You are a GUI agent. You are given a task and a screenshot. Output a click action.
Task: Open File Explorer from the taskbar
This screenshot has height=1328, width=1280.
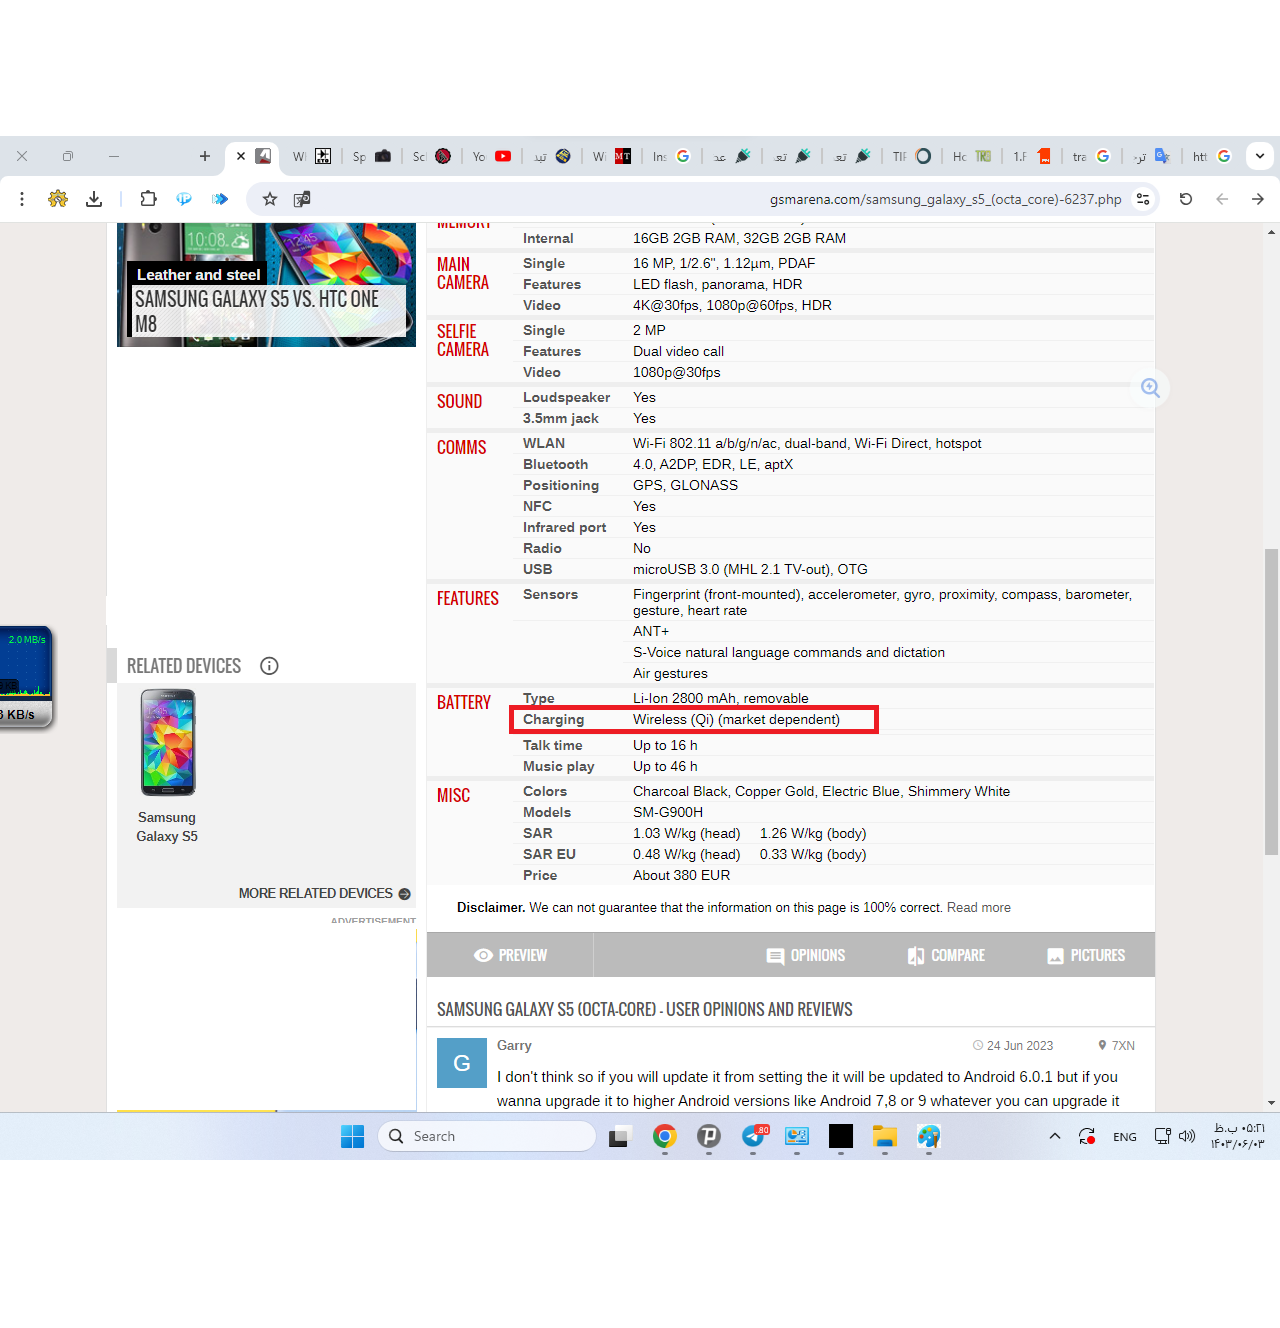point(885,1136)
